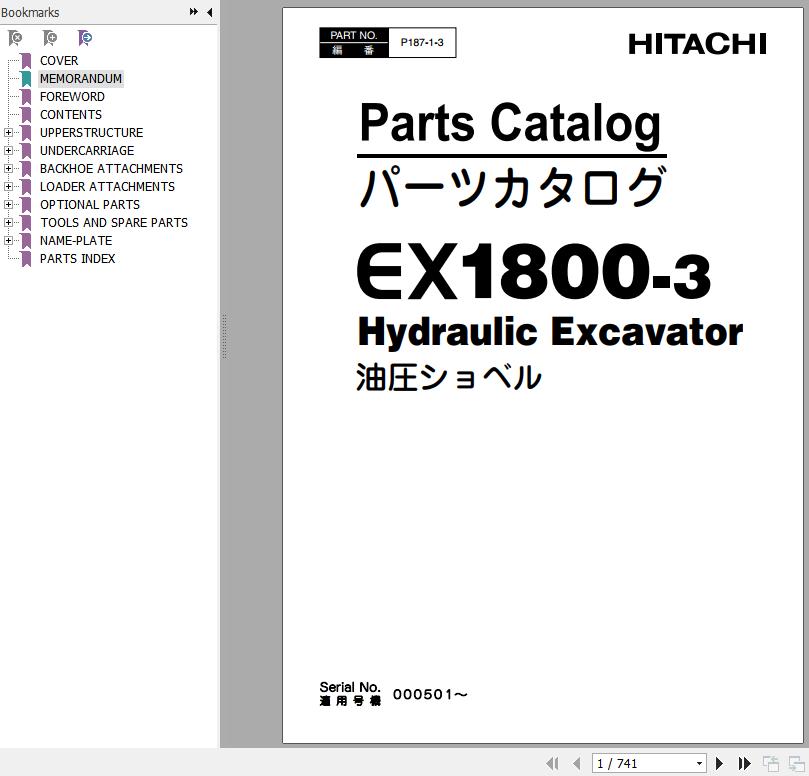Go to the first page

tap(552, 763)
